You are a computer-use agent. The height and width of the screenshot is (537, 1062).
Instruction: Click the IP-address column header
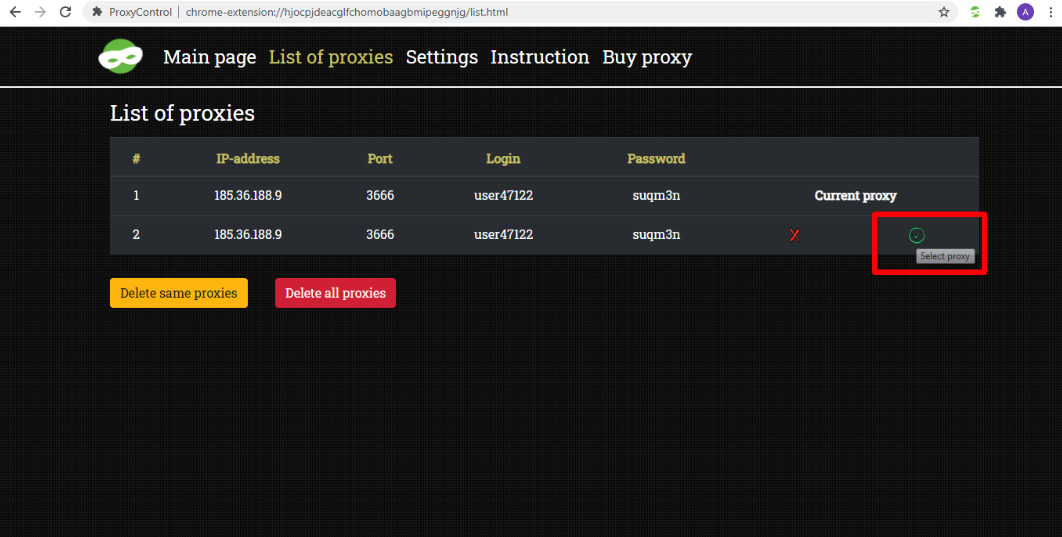(248, 158)
